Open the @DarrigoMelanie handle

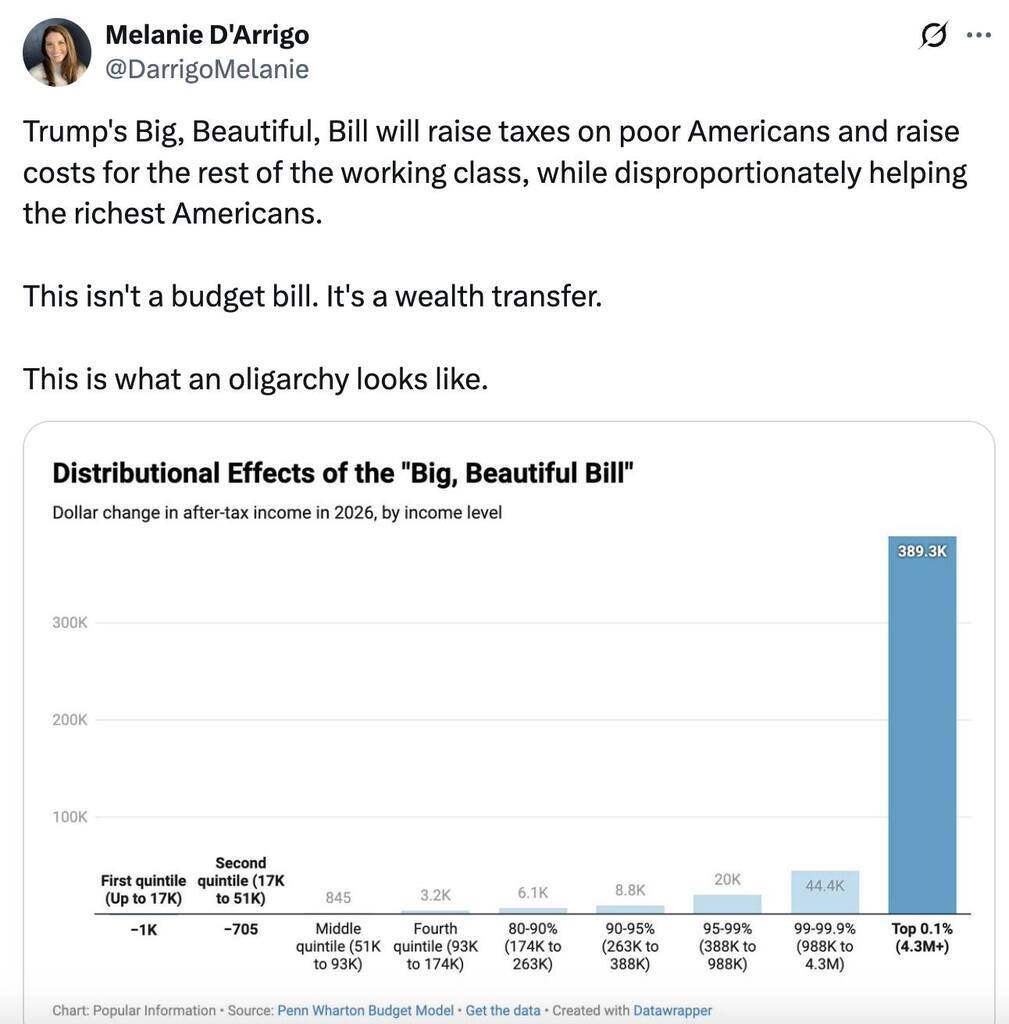click(x=207, y=69)
